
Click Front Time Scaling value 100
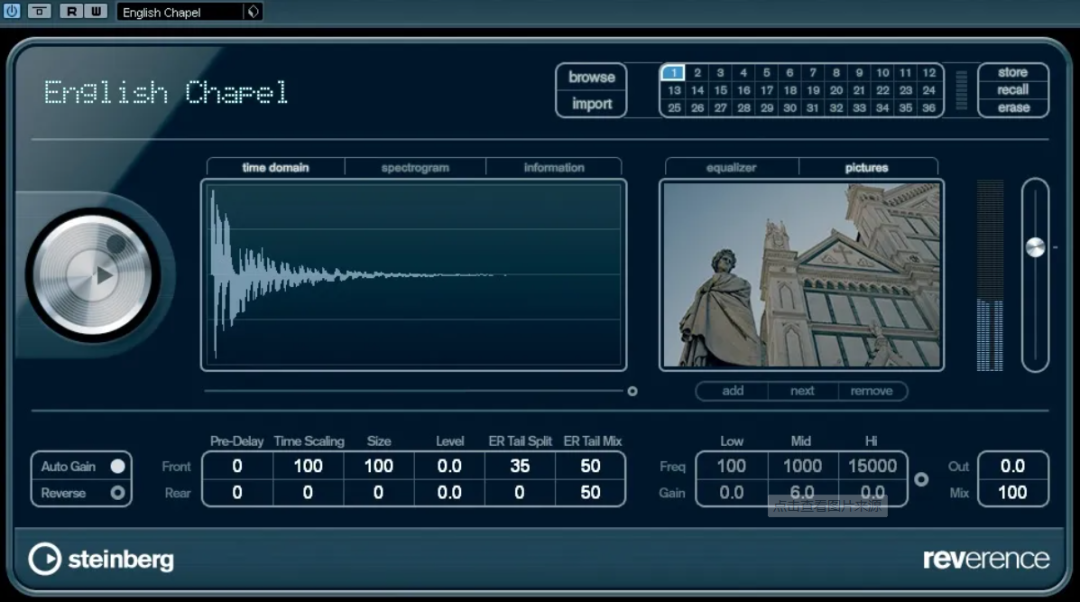(308, 466)
